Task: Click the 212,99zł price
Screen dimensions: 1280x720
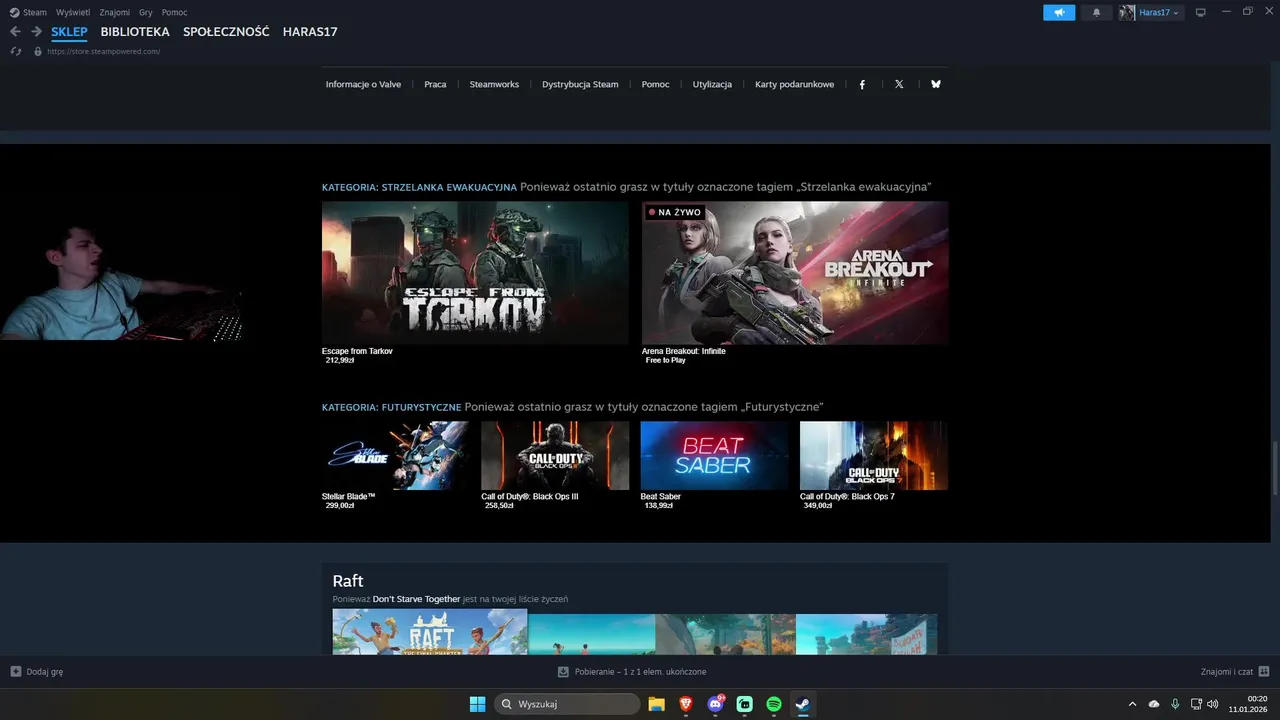Action: pos(340,360)
